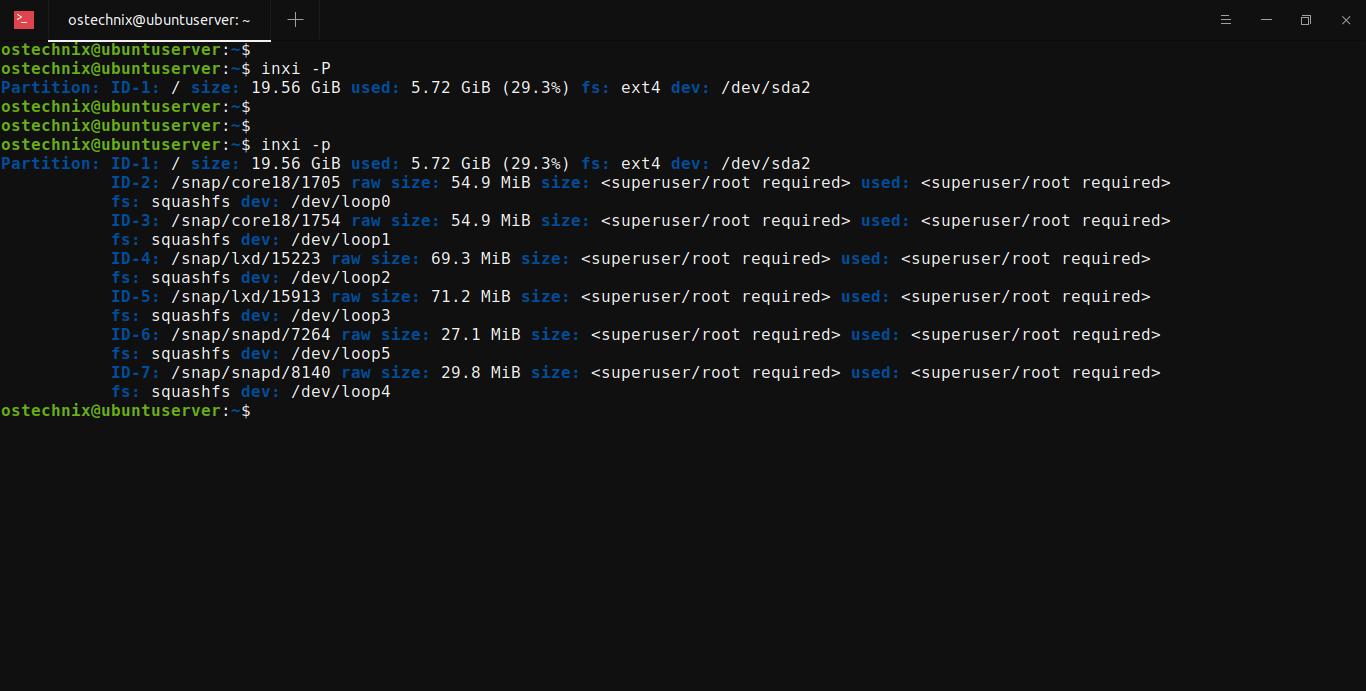Click /snap/snapd/7264 mount path text
Image resolution: width=1366 pixels, height=691 pixels.
point(250,335)
